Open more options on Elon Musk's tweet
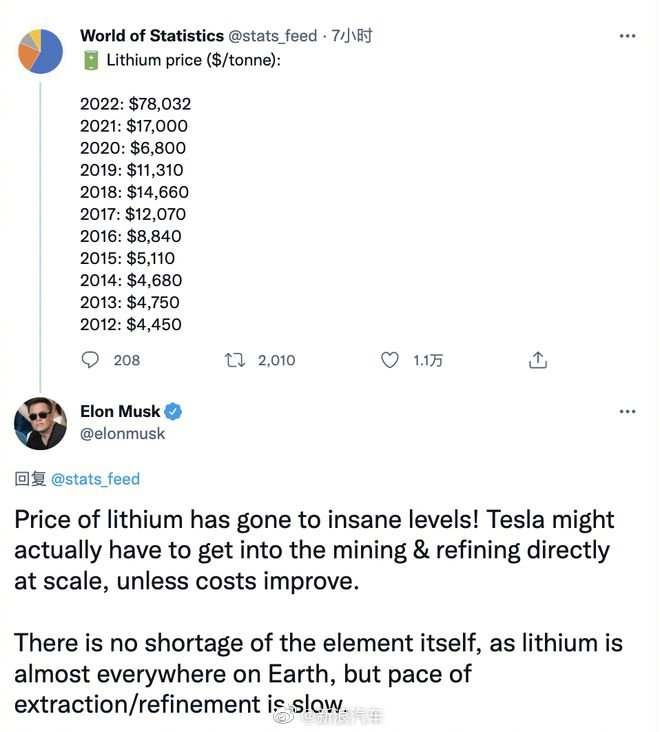Image resolution: width=660 pixels, height=732 pixels. tap(627, 412)
